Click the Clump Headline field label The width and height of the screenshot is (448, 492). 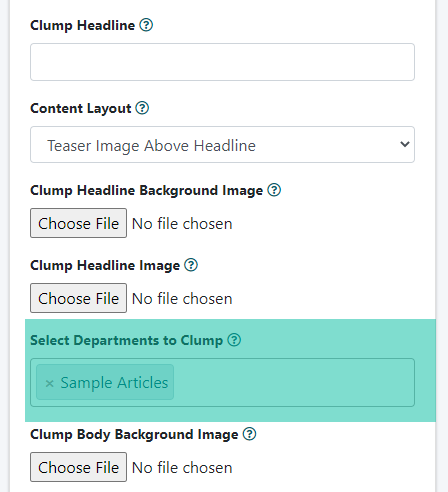coord(82,26)
